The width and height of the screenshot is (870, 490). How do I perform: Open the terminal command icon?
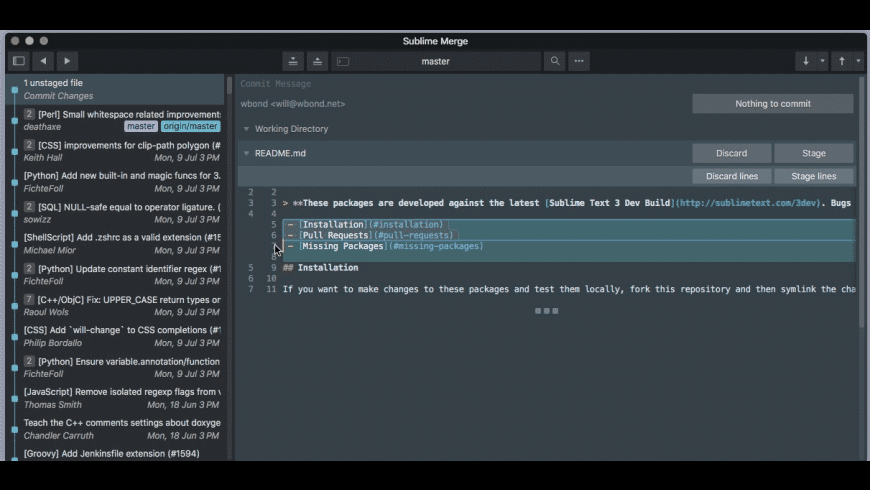343,61
